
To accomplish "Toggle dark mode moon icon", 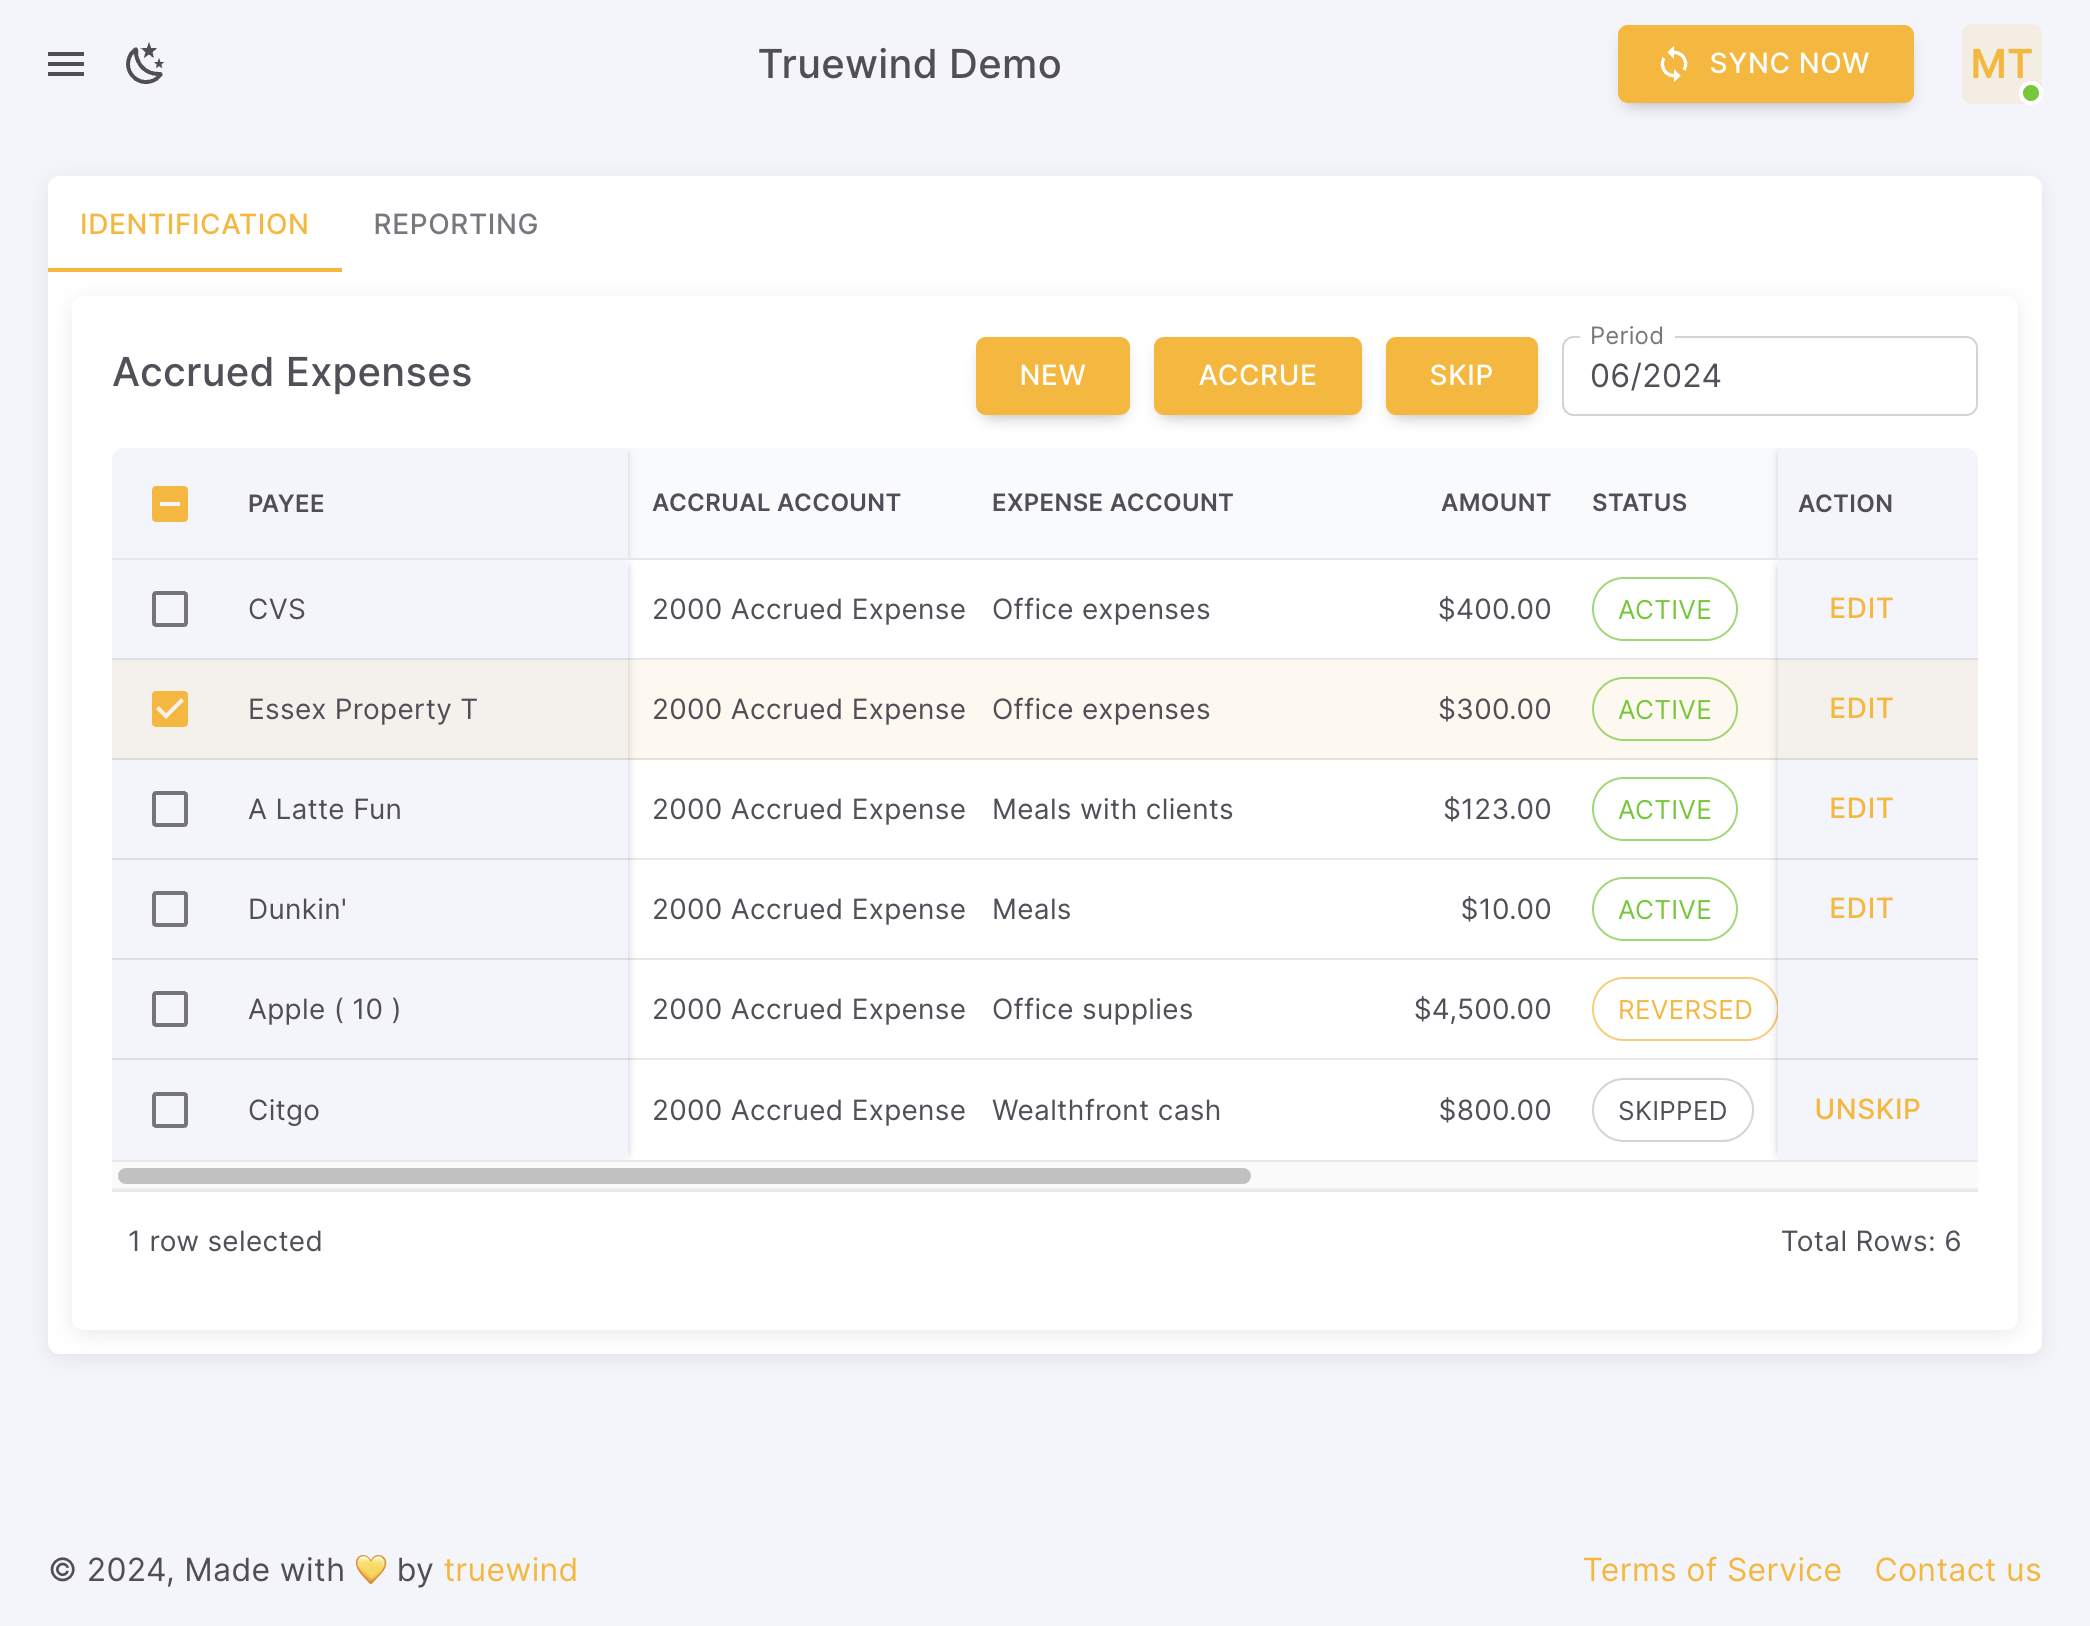I will pyautogui.click(x=145, y=64).
